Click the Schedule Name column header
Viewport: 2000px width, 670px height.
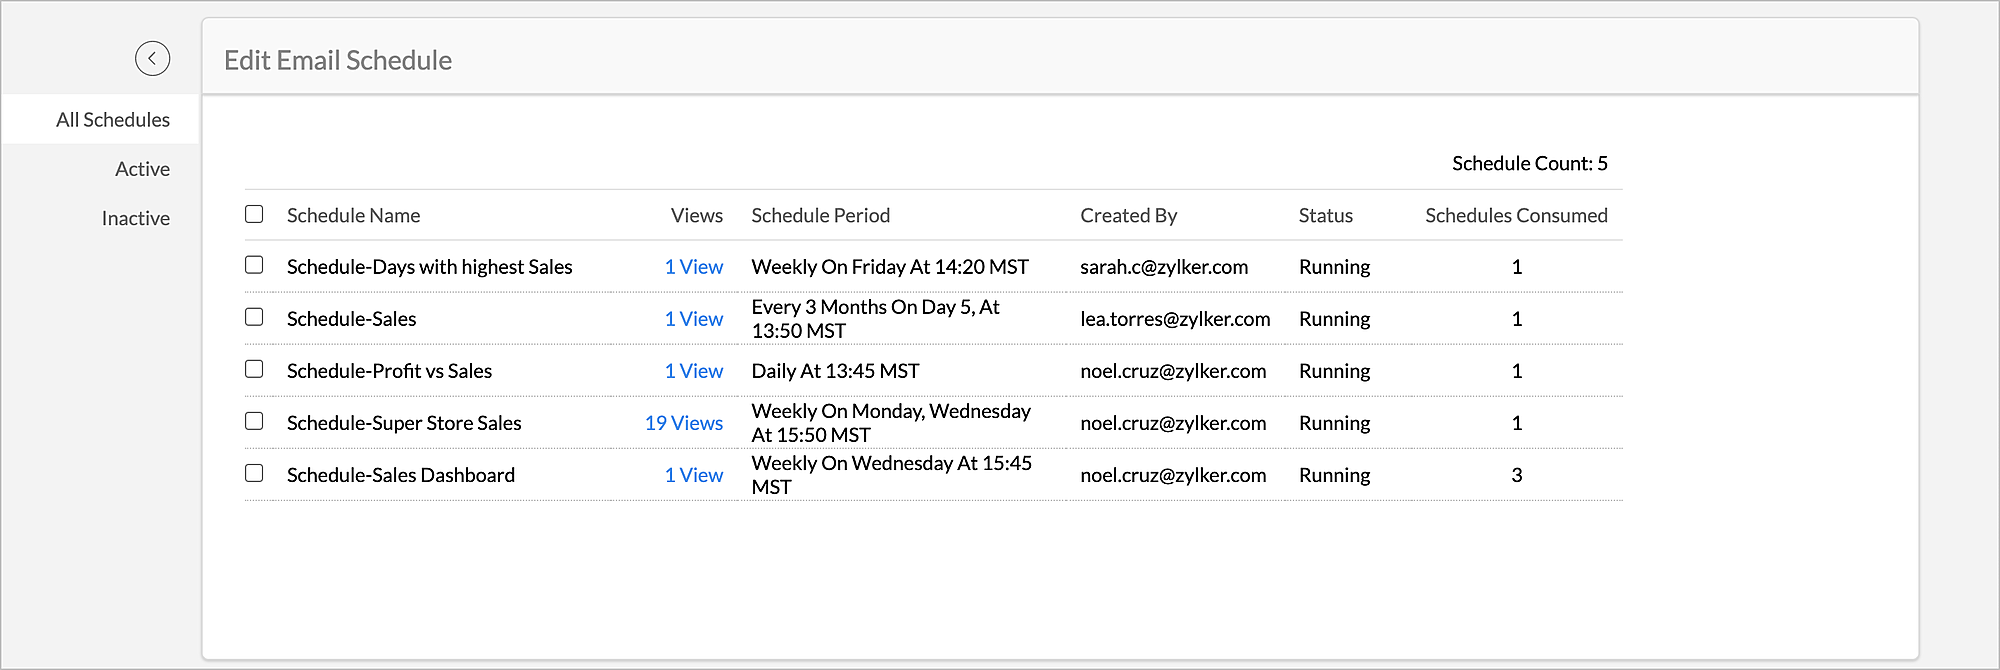point(353,216)
